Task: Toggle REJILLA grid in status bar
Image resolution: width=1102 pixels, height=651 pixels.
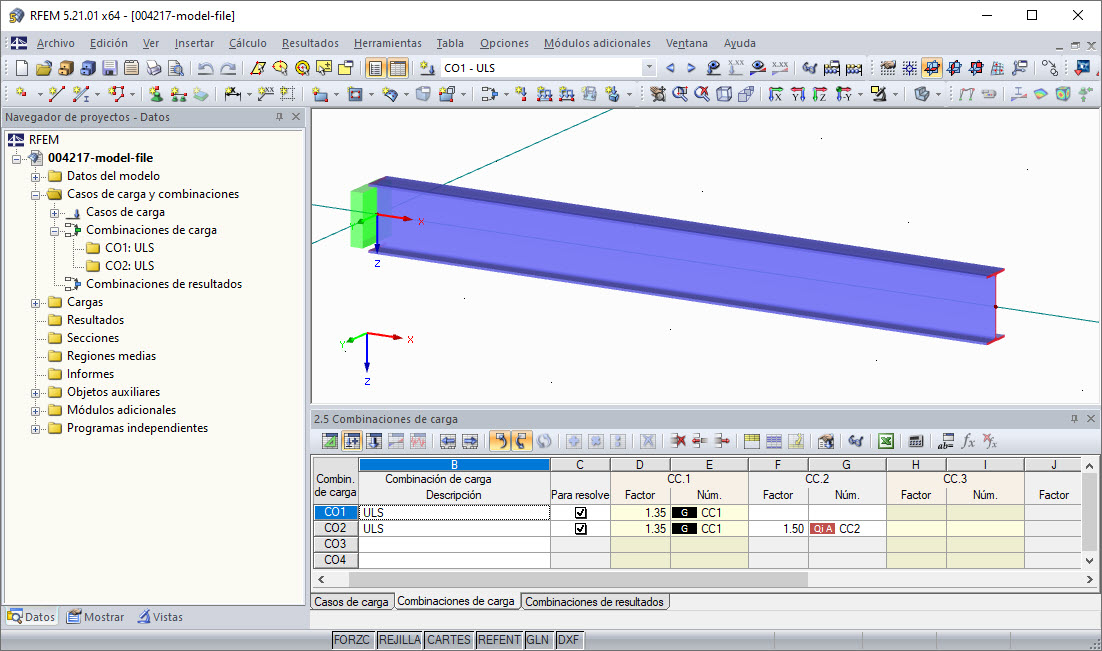Action: click(399, 640)
